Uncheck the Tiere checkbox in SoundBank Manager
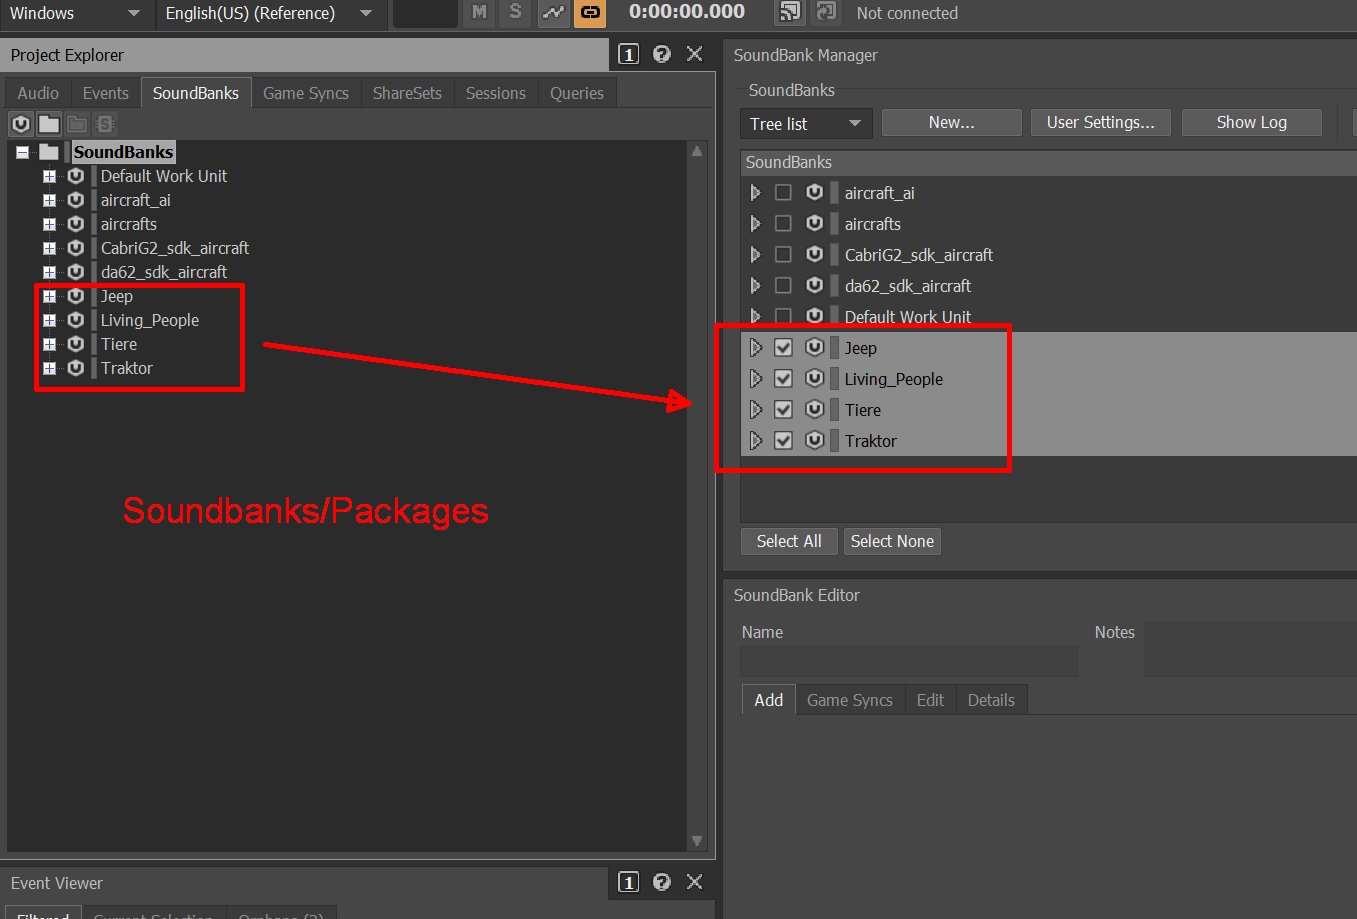This screenshot has width=1357, height=919. tap(783, 410)
